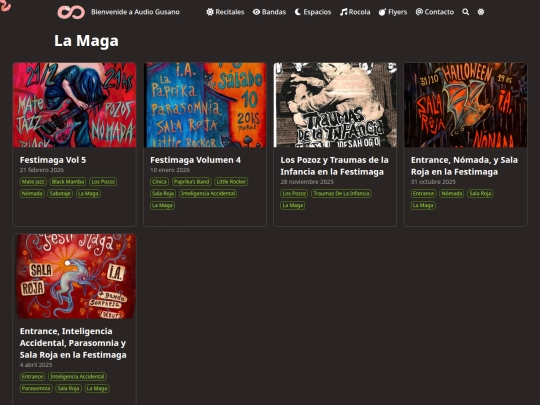Select the Black Mamba tag
This screenshot has height=405, width=540.
point(68,182)
